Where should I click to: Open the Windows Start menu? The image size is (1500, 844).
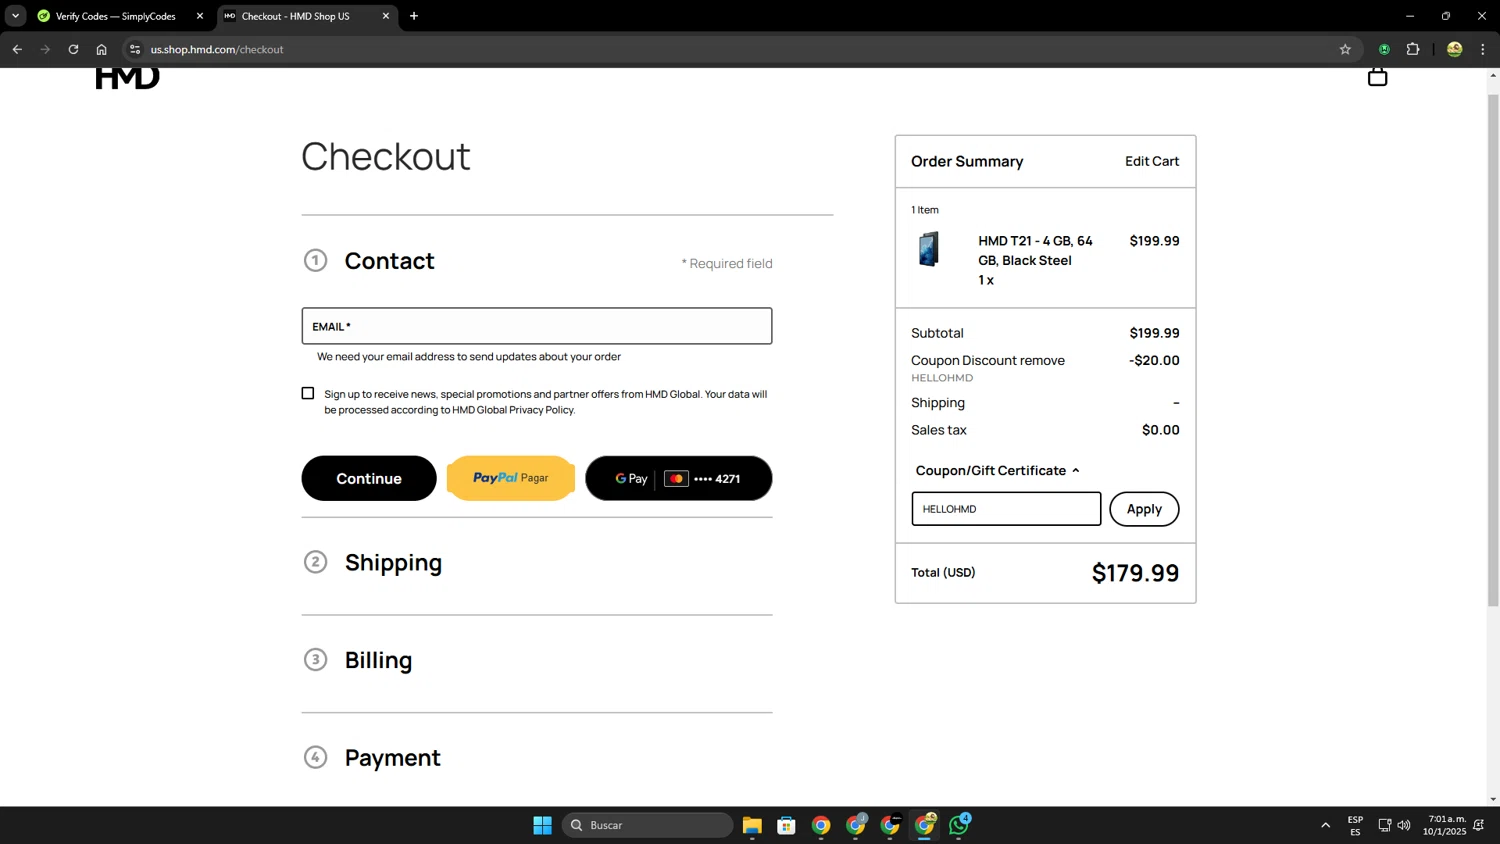point(542,825)
